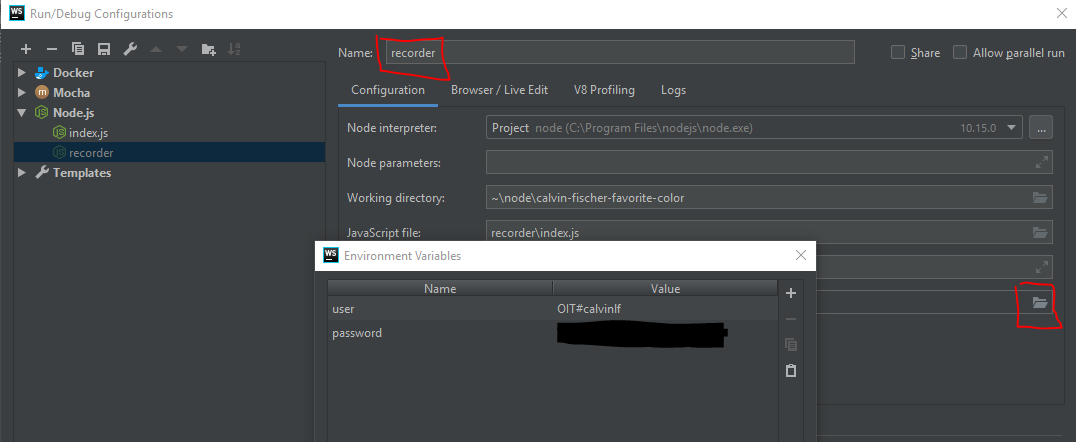Select OIT#calvinlf value cell
The image size is (1076, 442).
pyautogui.click(x=665, y=309)
